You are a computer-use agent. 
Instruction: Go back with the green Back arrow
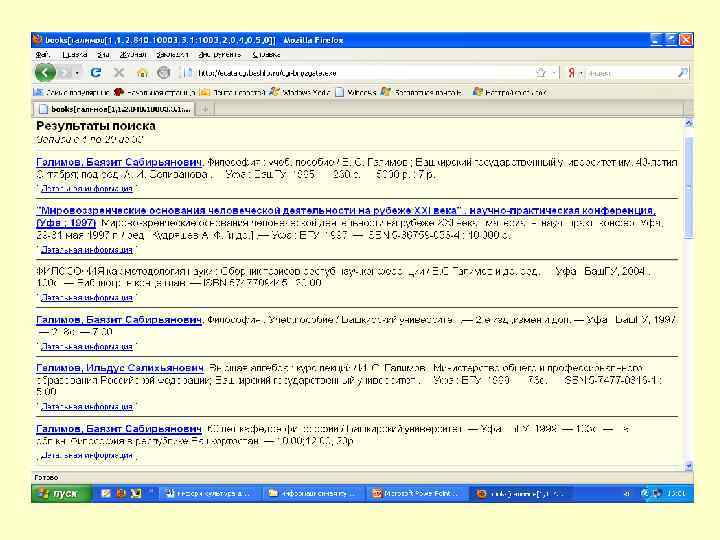pos(45,73)
